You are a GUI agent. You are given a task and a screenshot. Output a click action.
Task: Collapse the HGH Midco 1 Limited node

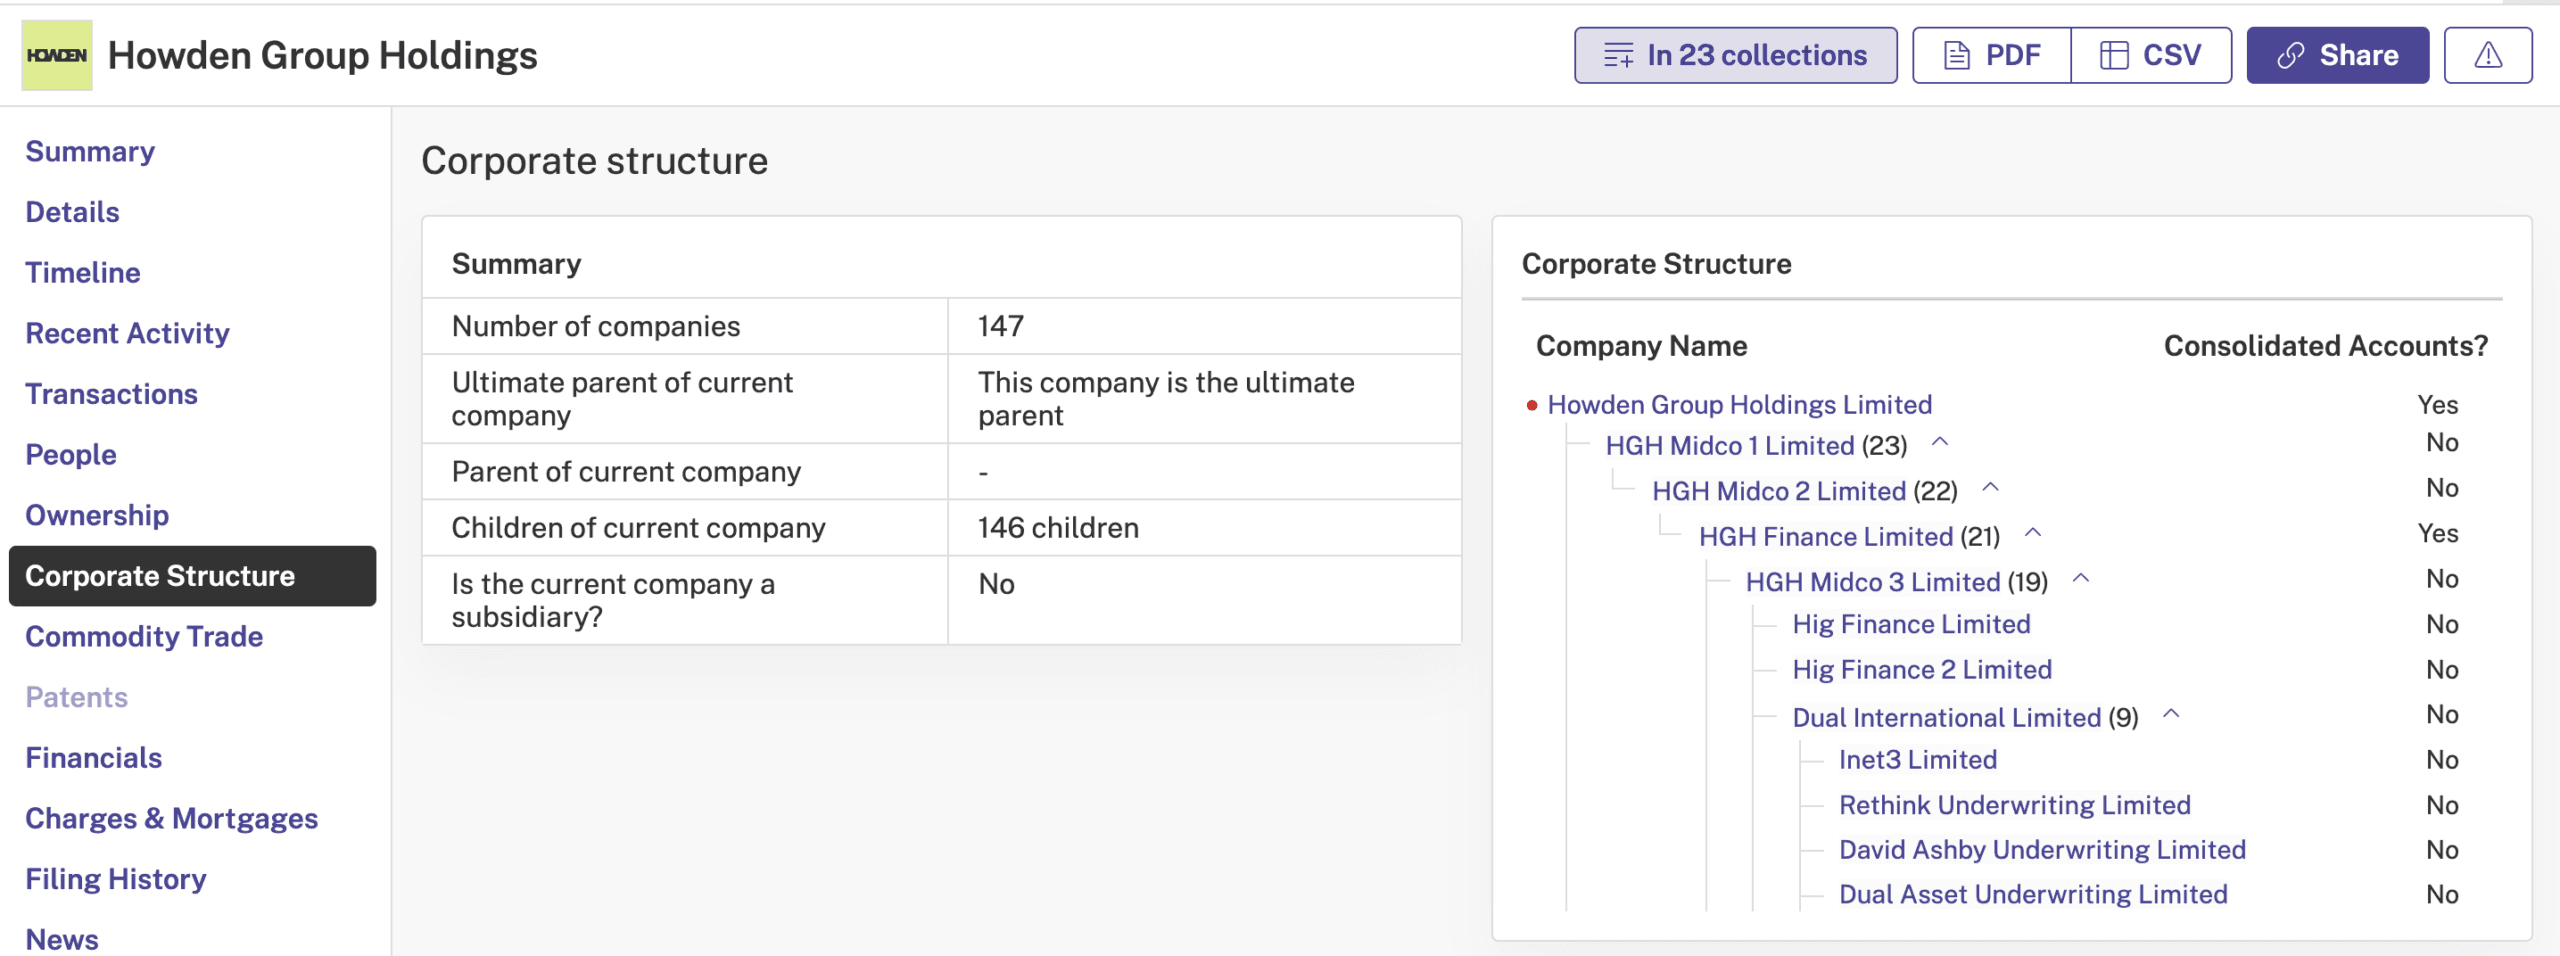click(1939, 443)
